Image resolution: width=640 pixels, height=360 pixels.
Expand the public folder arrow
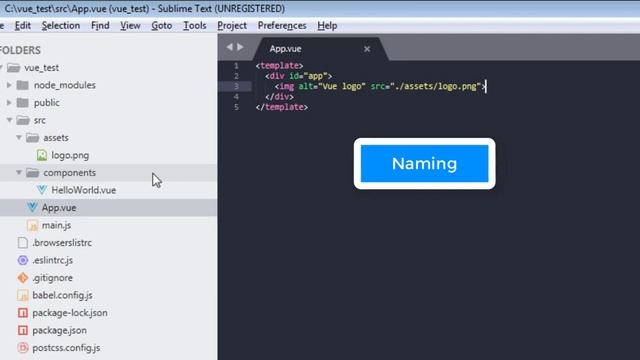9,103
